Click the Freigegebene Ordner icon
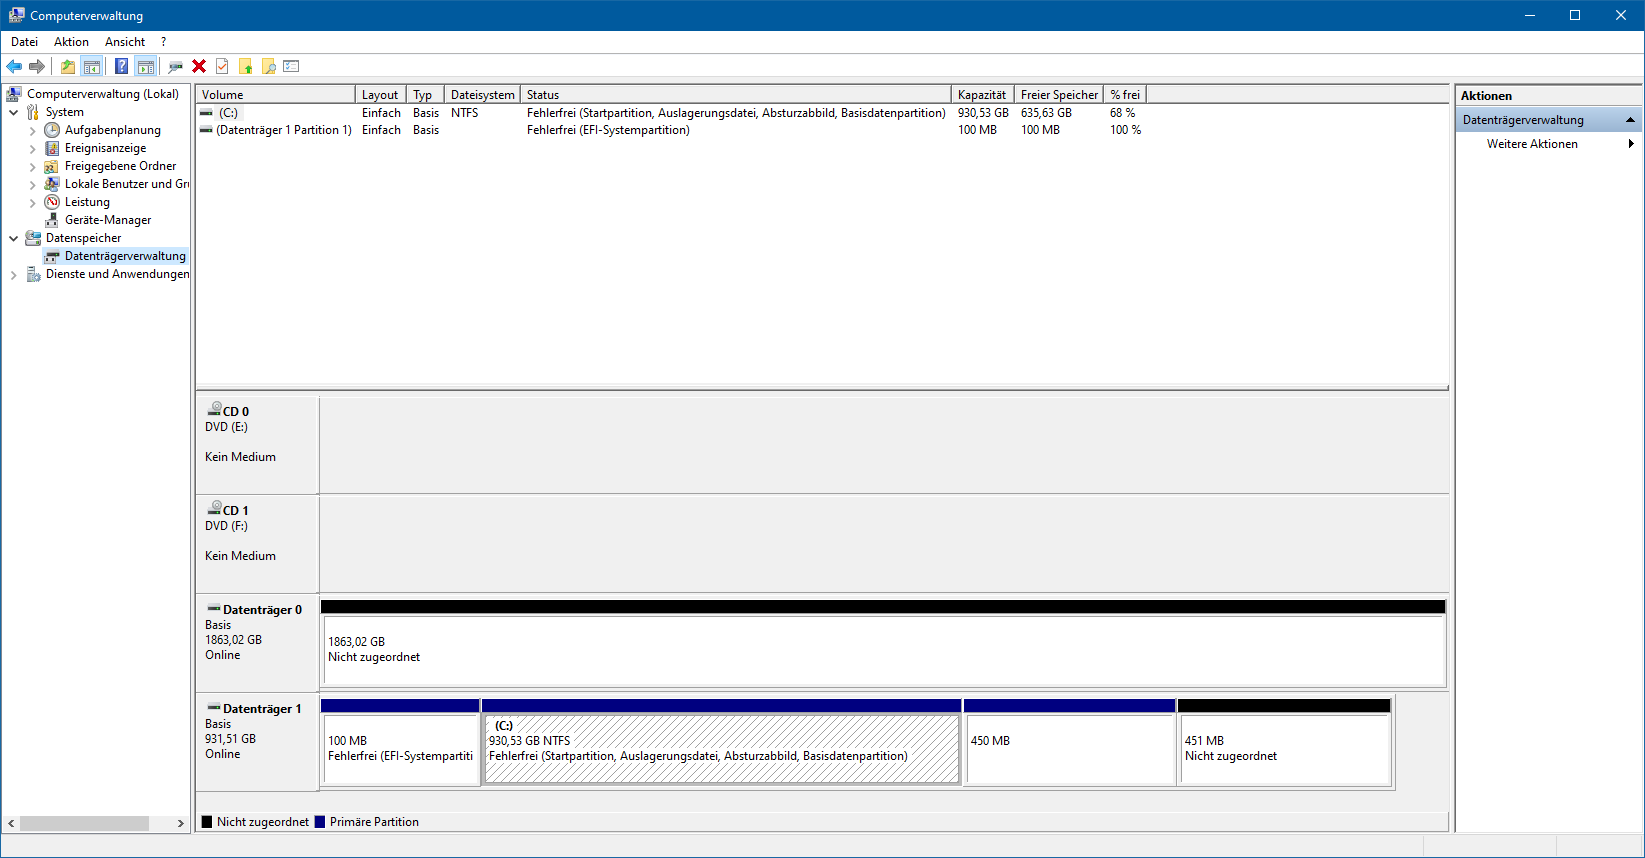Viewport: 1645px width, 858px height. [x=52, y=166]
